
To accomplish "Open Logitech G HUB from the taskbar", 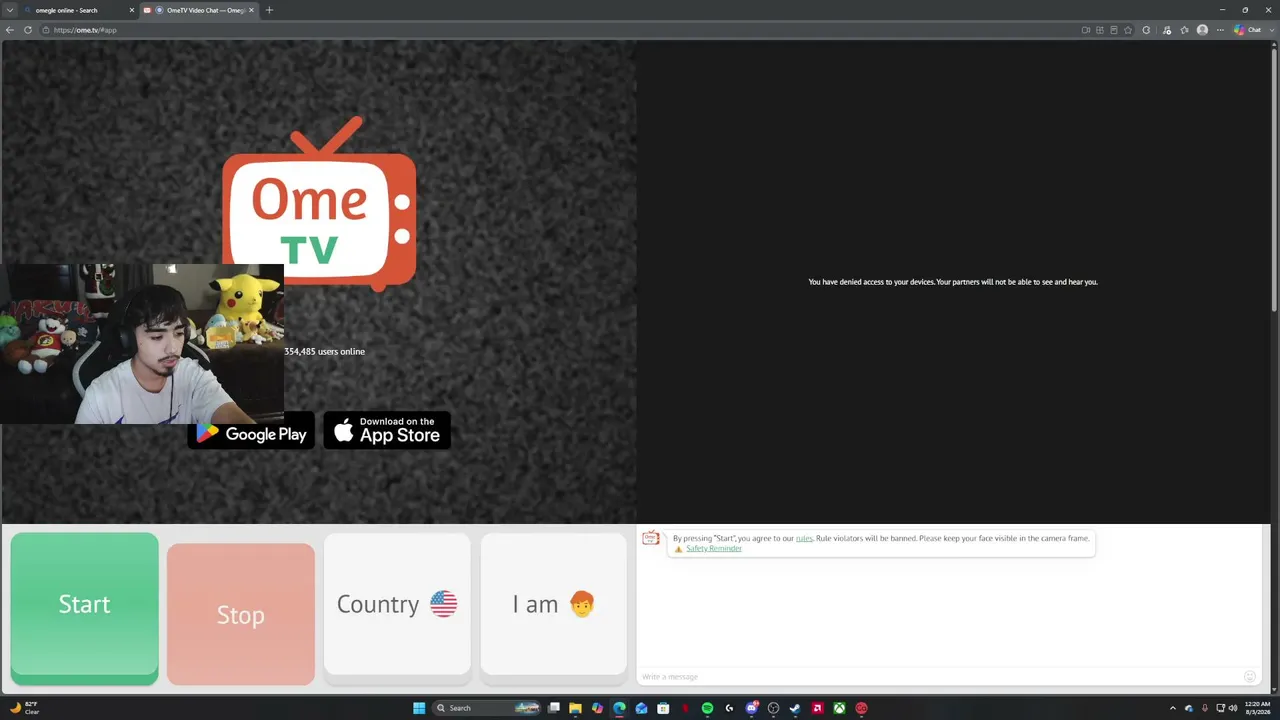I will [x=729, y=708].
